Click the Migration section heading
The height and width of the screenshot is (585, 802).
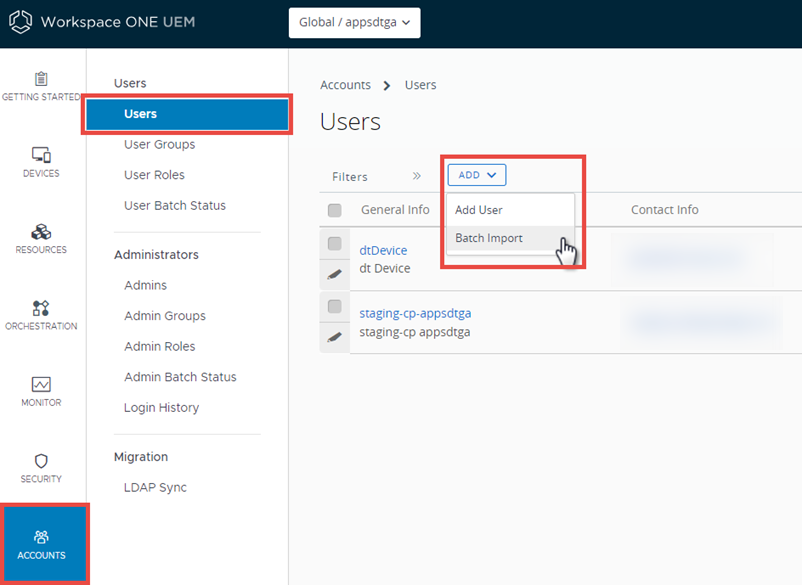141,457
